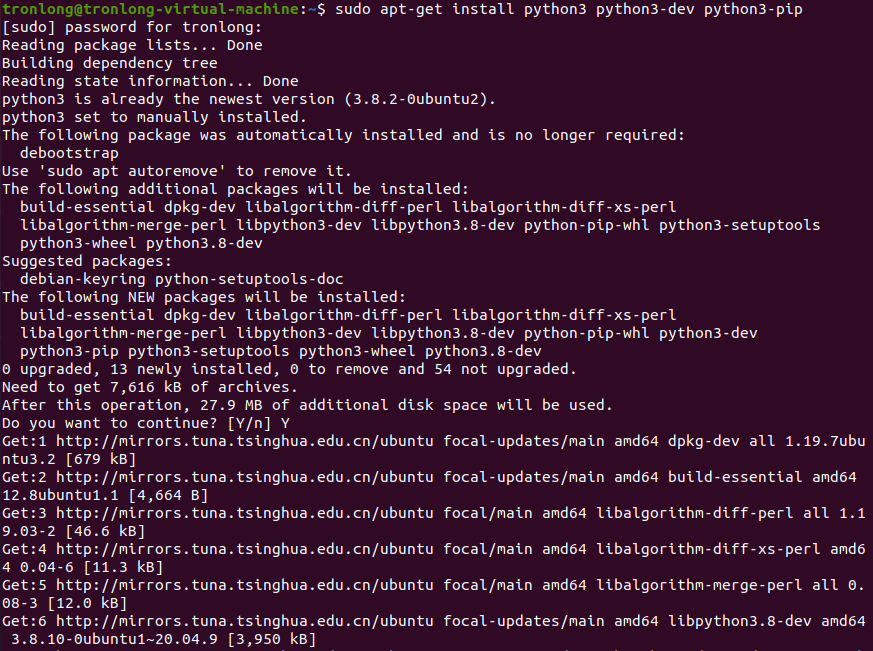The height and width of the screenshot is (651, 873).
Task: Click the 'Reading package lists... Done' line
Action: (x=132, y=45)
